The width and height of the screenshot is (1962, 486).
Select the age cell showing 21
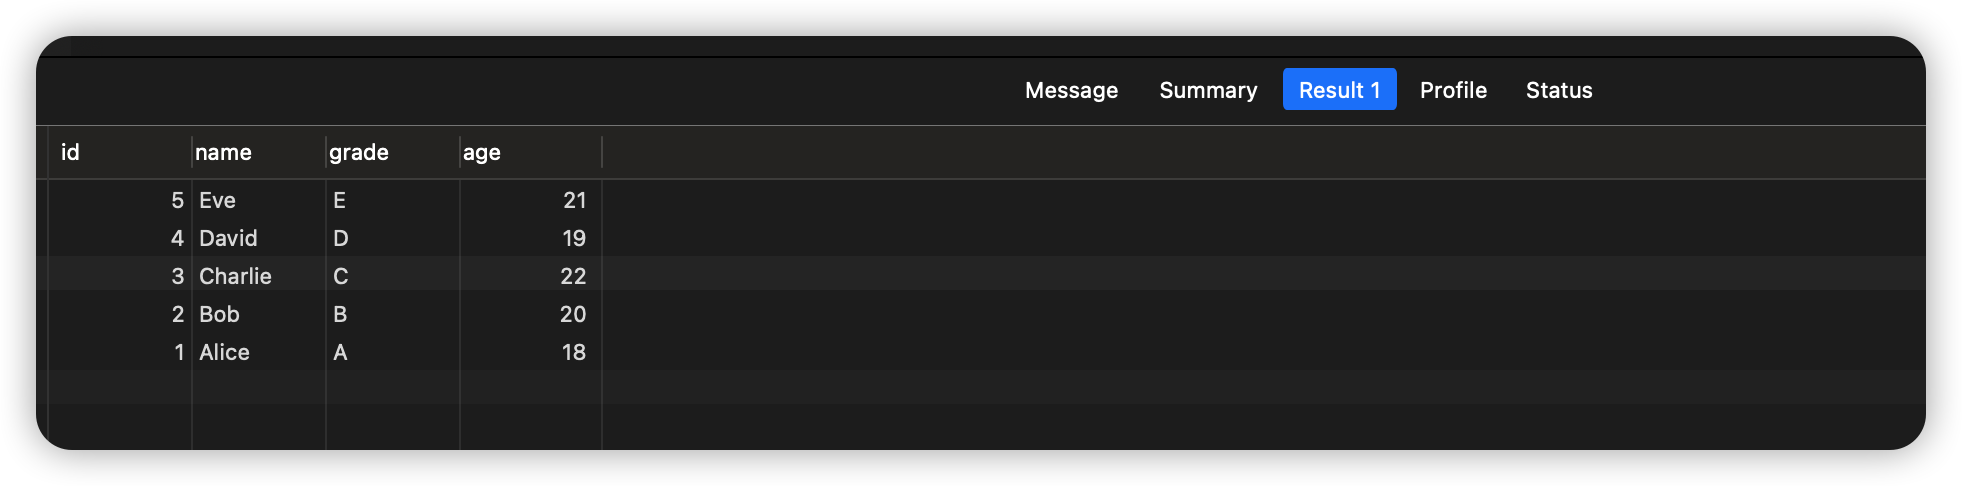pyautogui.click(x=574, y=200)
